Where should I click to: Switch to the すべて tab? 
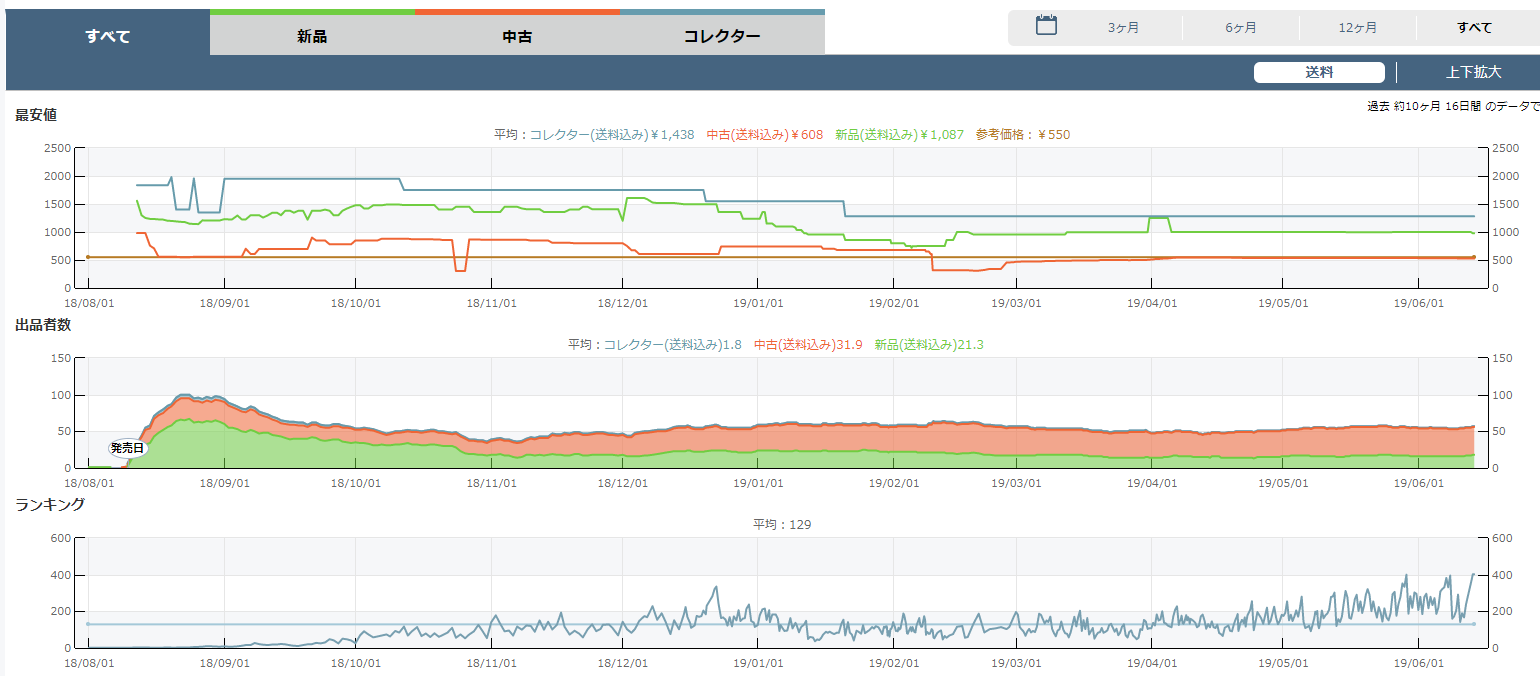point(108,37)
